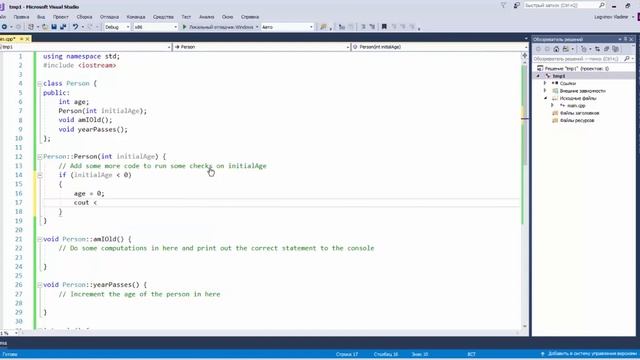The width and height of the screenshot is (640, 360).
Task: Click the notifications filter flag icon
Action: point(503,5)
